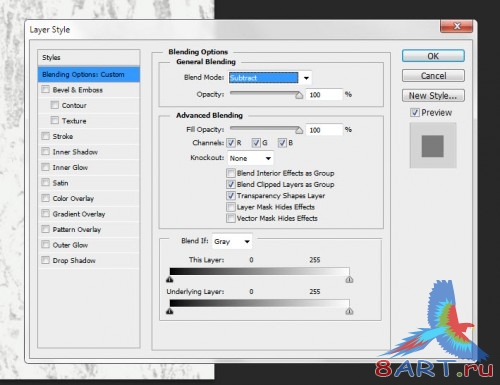This screenshot has height=385, width=500.
Task: Open Gradient Overlay settings in list
Action: coord(79,214)
